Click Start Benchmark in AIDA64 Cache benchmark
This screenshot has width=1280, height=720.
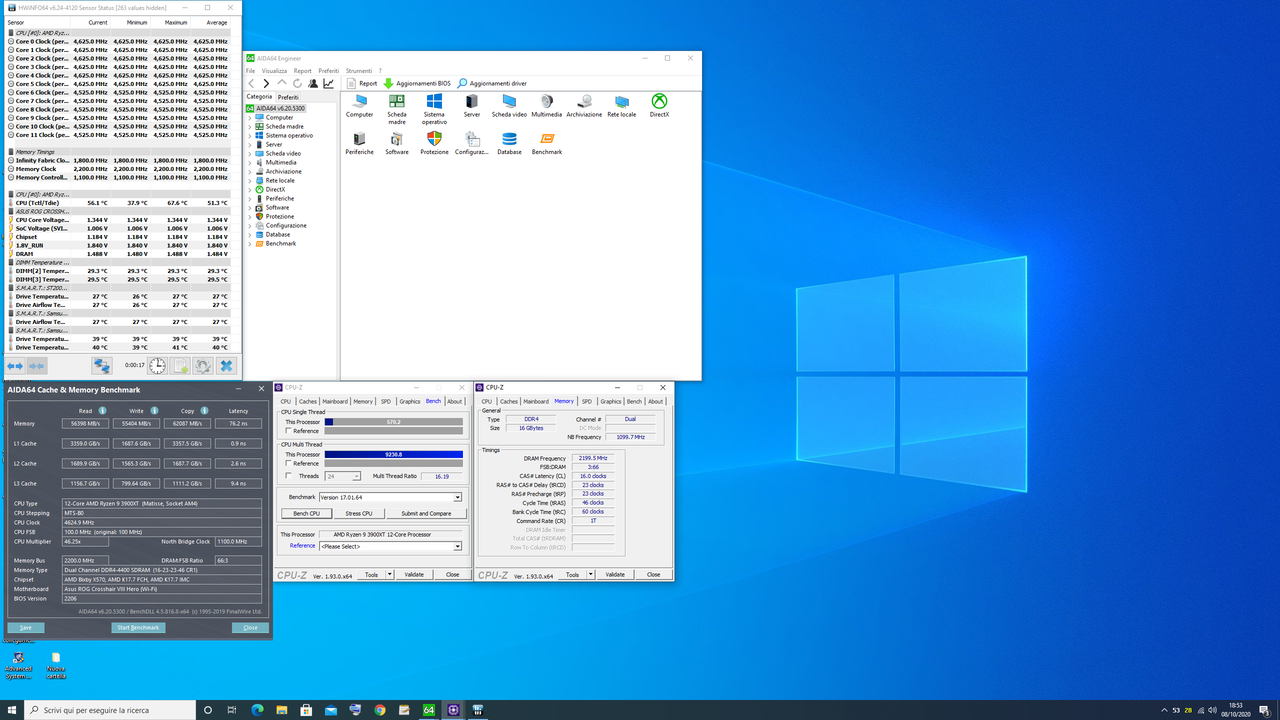click(137, 627)
